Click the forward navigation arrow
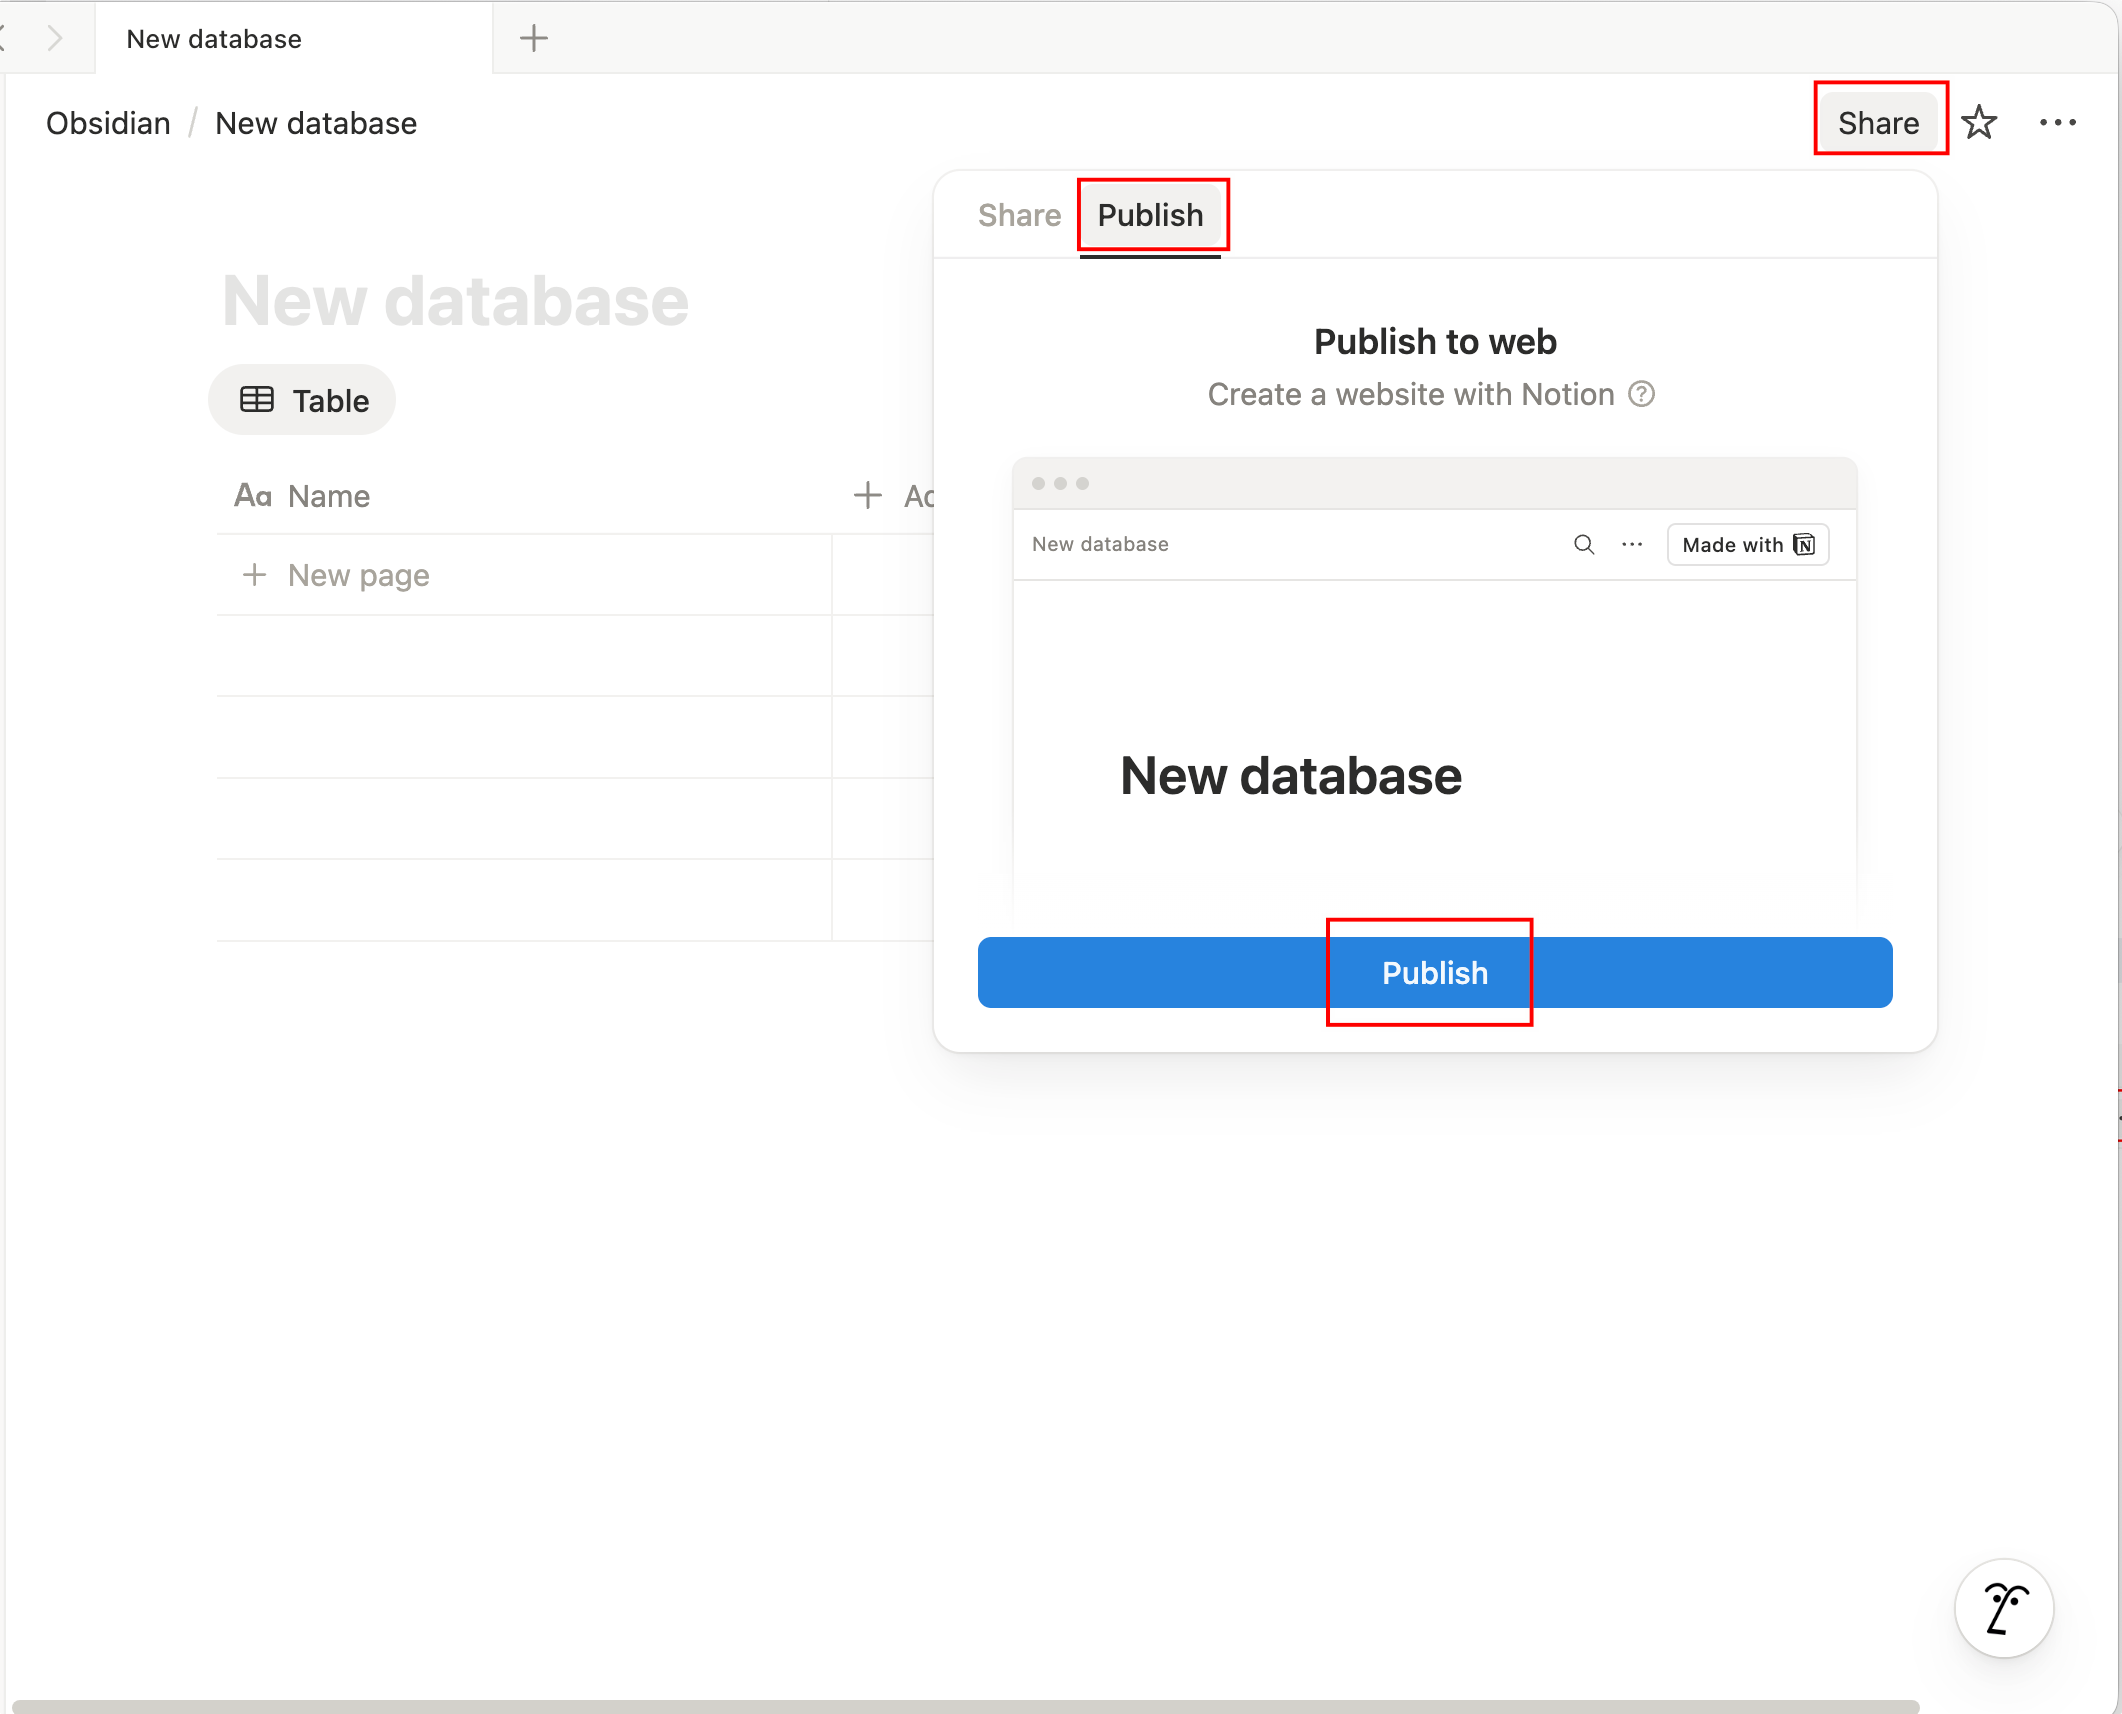The width and height of the screenshot is (2122, 1714). pyautogui.click(x=55, y=39)
